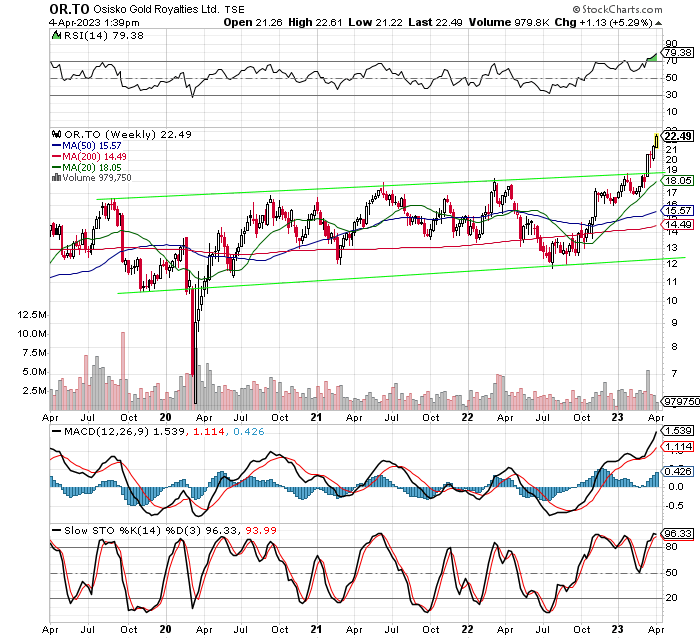The height and width of the screenshot is (639, 700).
Task: Click the OR.TO ticker symbol title
Action: pyautogui.click(x=70, y=8)
